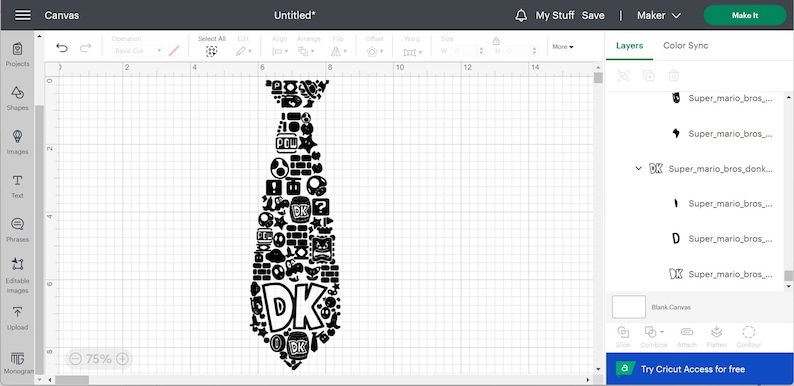Click the Duplicate icon in Layers panel

pos(648,76)
